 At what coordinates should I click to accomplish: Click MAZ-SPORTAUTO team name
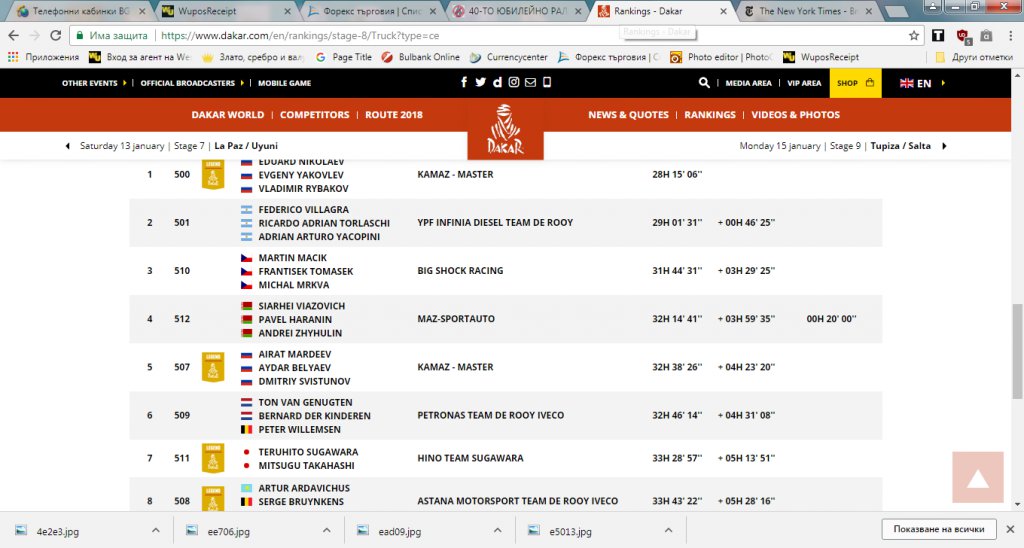pyautogui.click(x=456, y=319)
